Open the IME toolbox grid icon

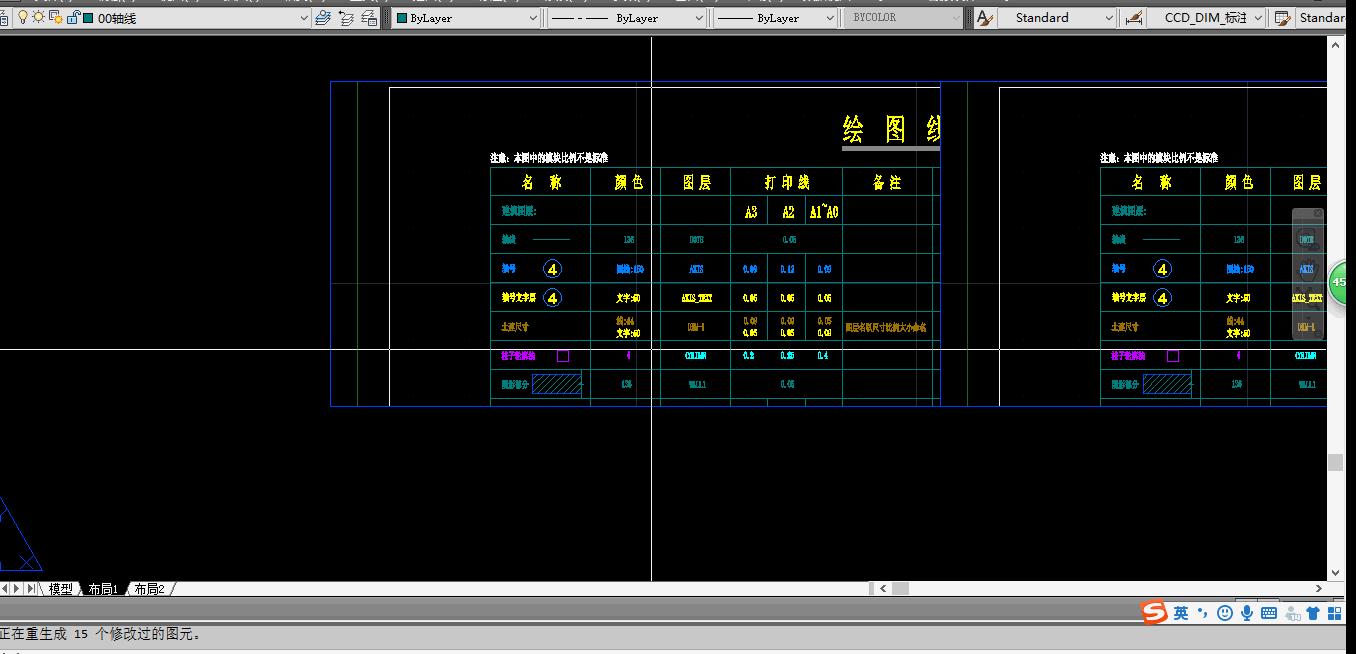[1335, 613]
